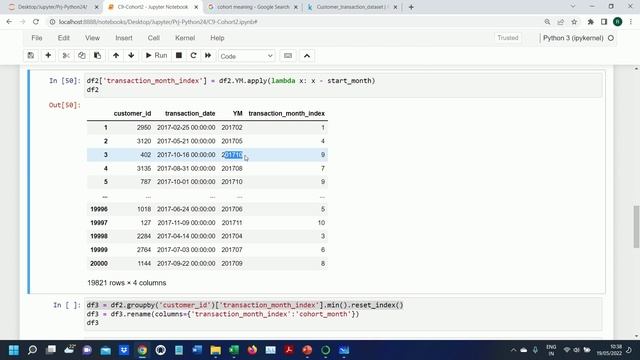640x360 pixels.
Task: Open the Insert menu
Action: pos(124,38)
